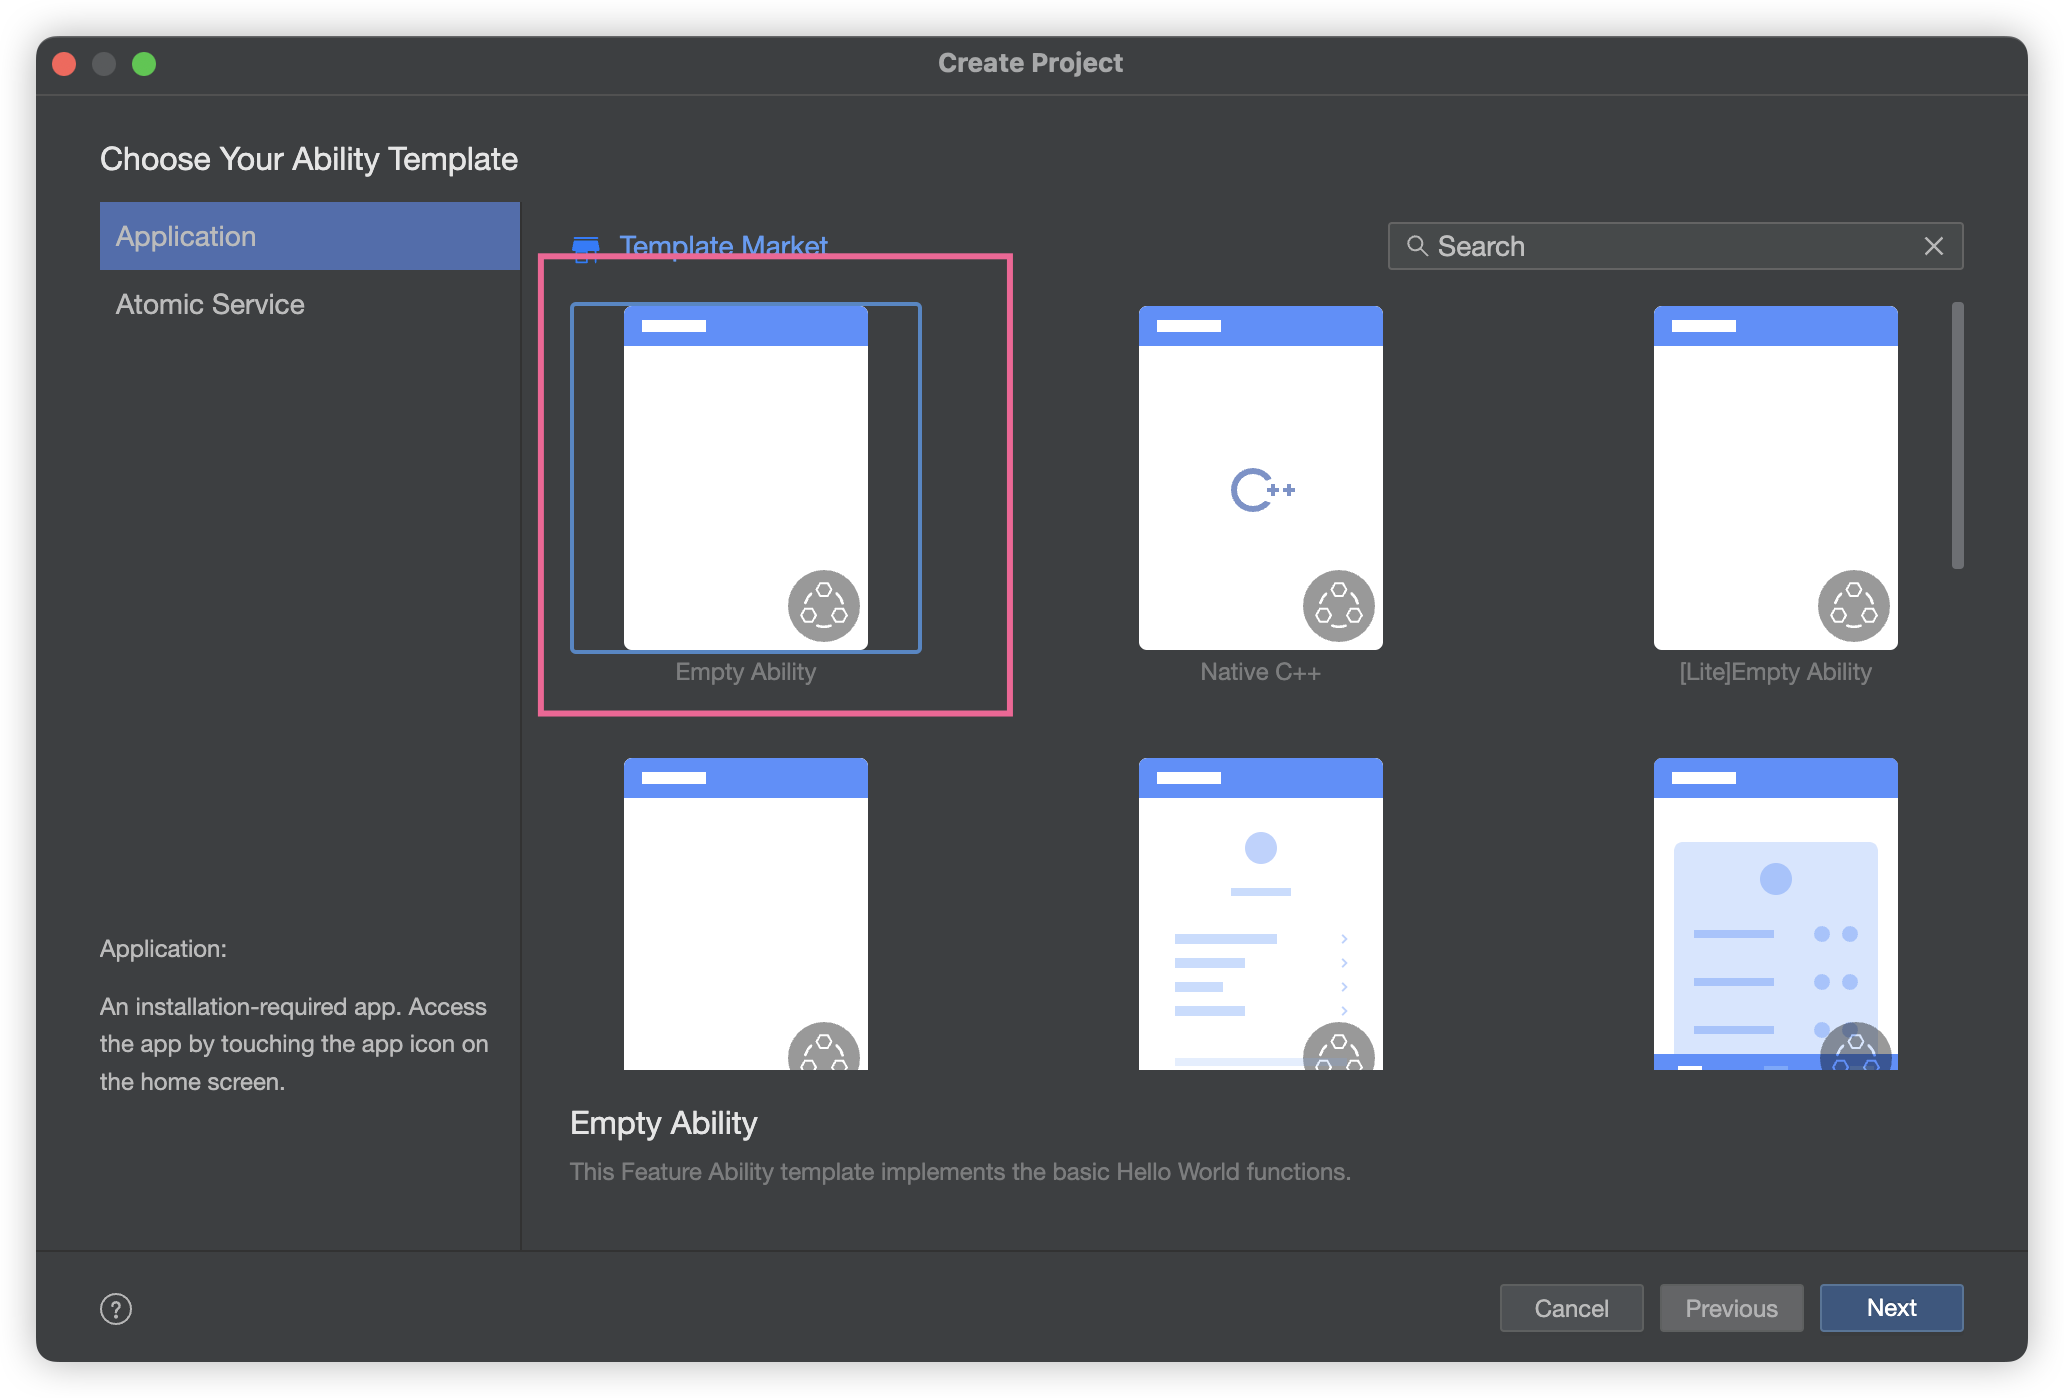2064x1398 pixels.
Task: Click the Search input field
Action: [1677, 245]
